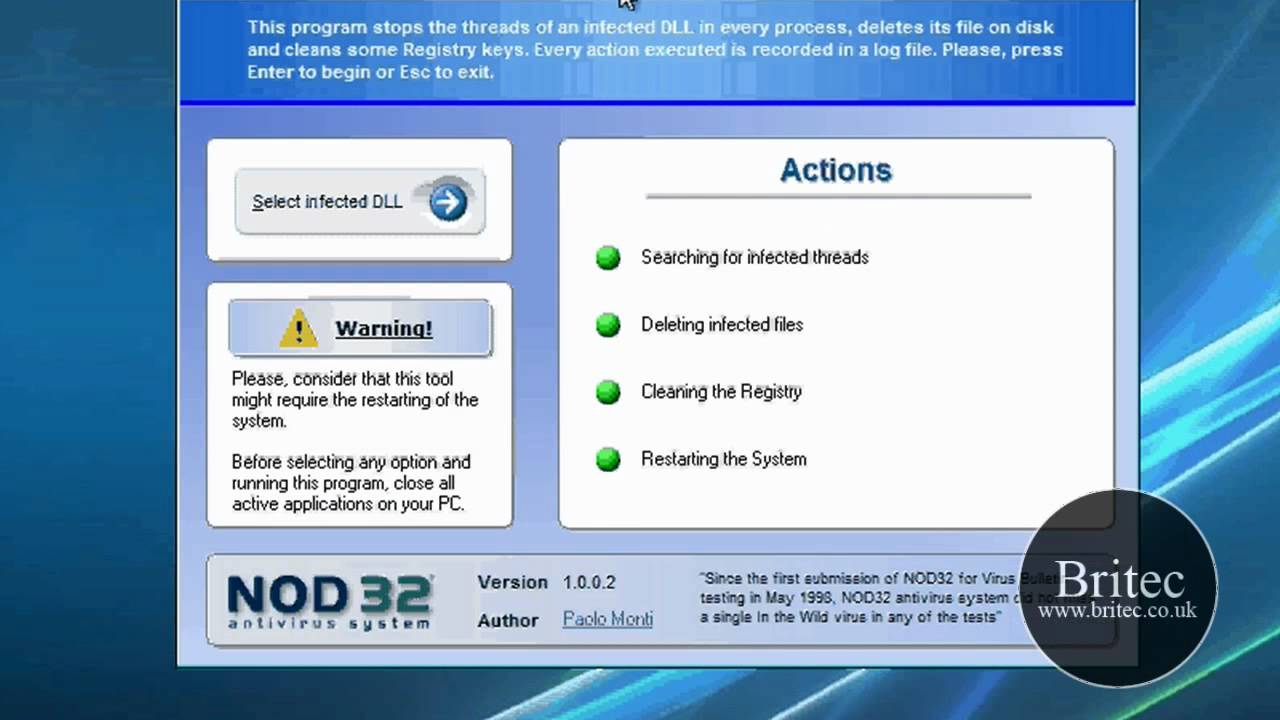The height and width of the screenshot is (720, 1280).
Task: Click the 'might require the restarting' warning paragraph
Action: click(355, 400)
